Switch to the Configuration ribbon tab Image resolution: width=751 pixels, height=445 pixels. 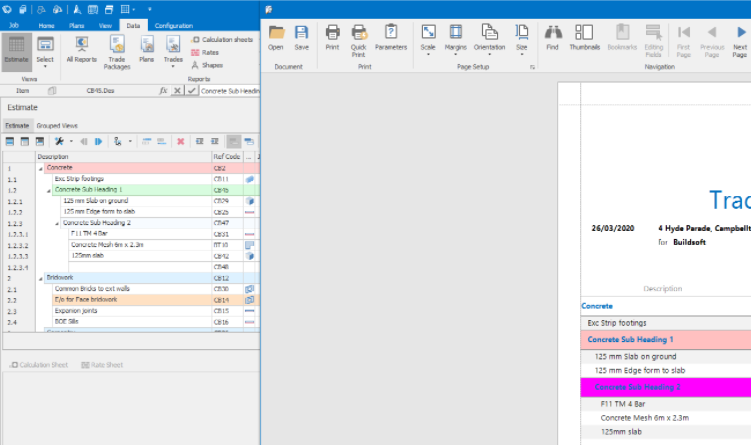173,25
